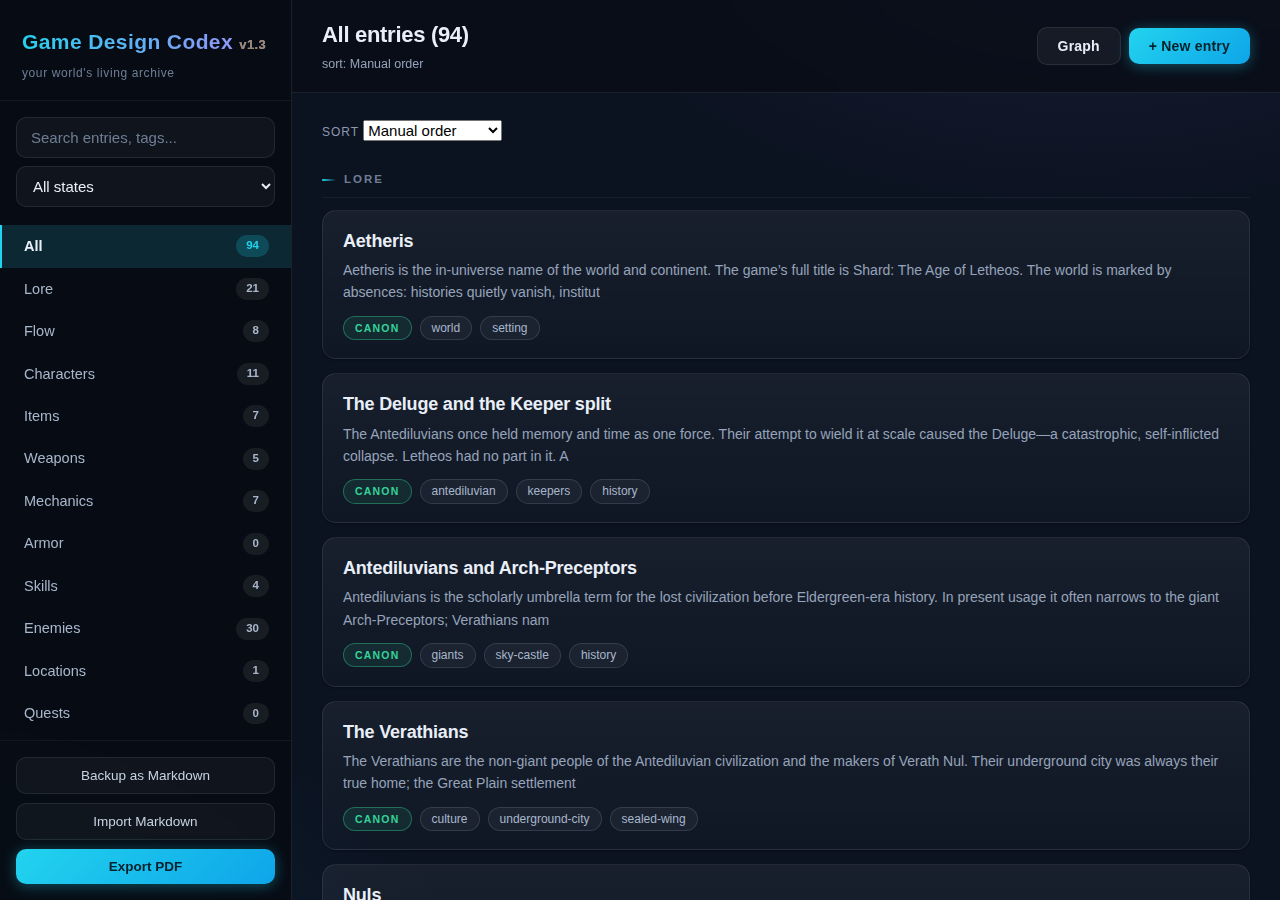The height and width of the screenshot is (900, 1280).
Task: Open the Weapons category
Action: click(145, 458)
